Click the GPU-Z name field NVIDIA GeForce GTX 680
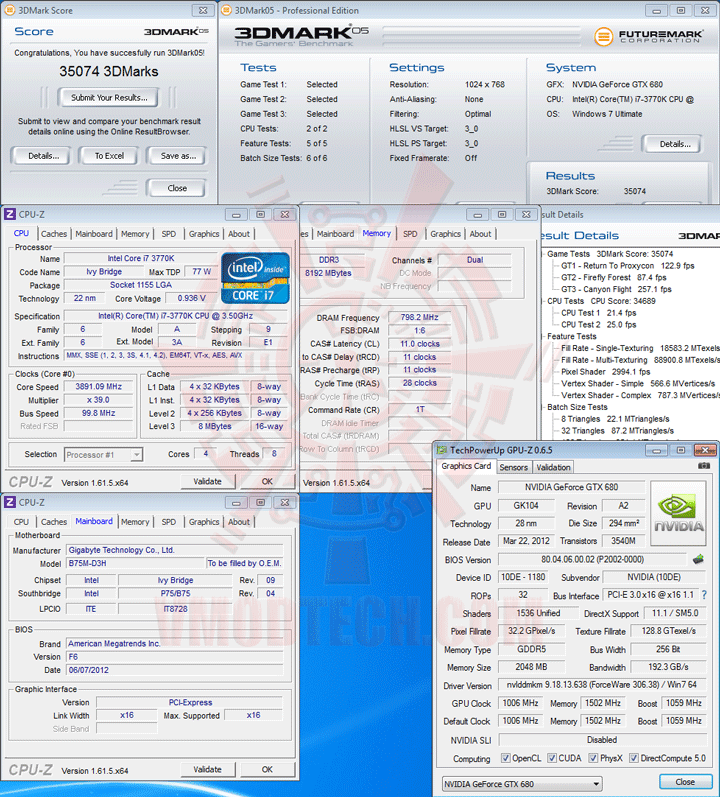 coord(572,487)
